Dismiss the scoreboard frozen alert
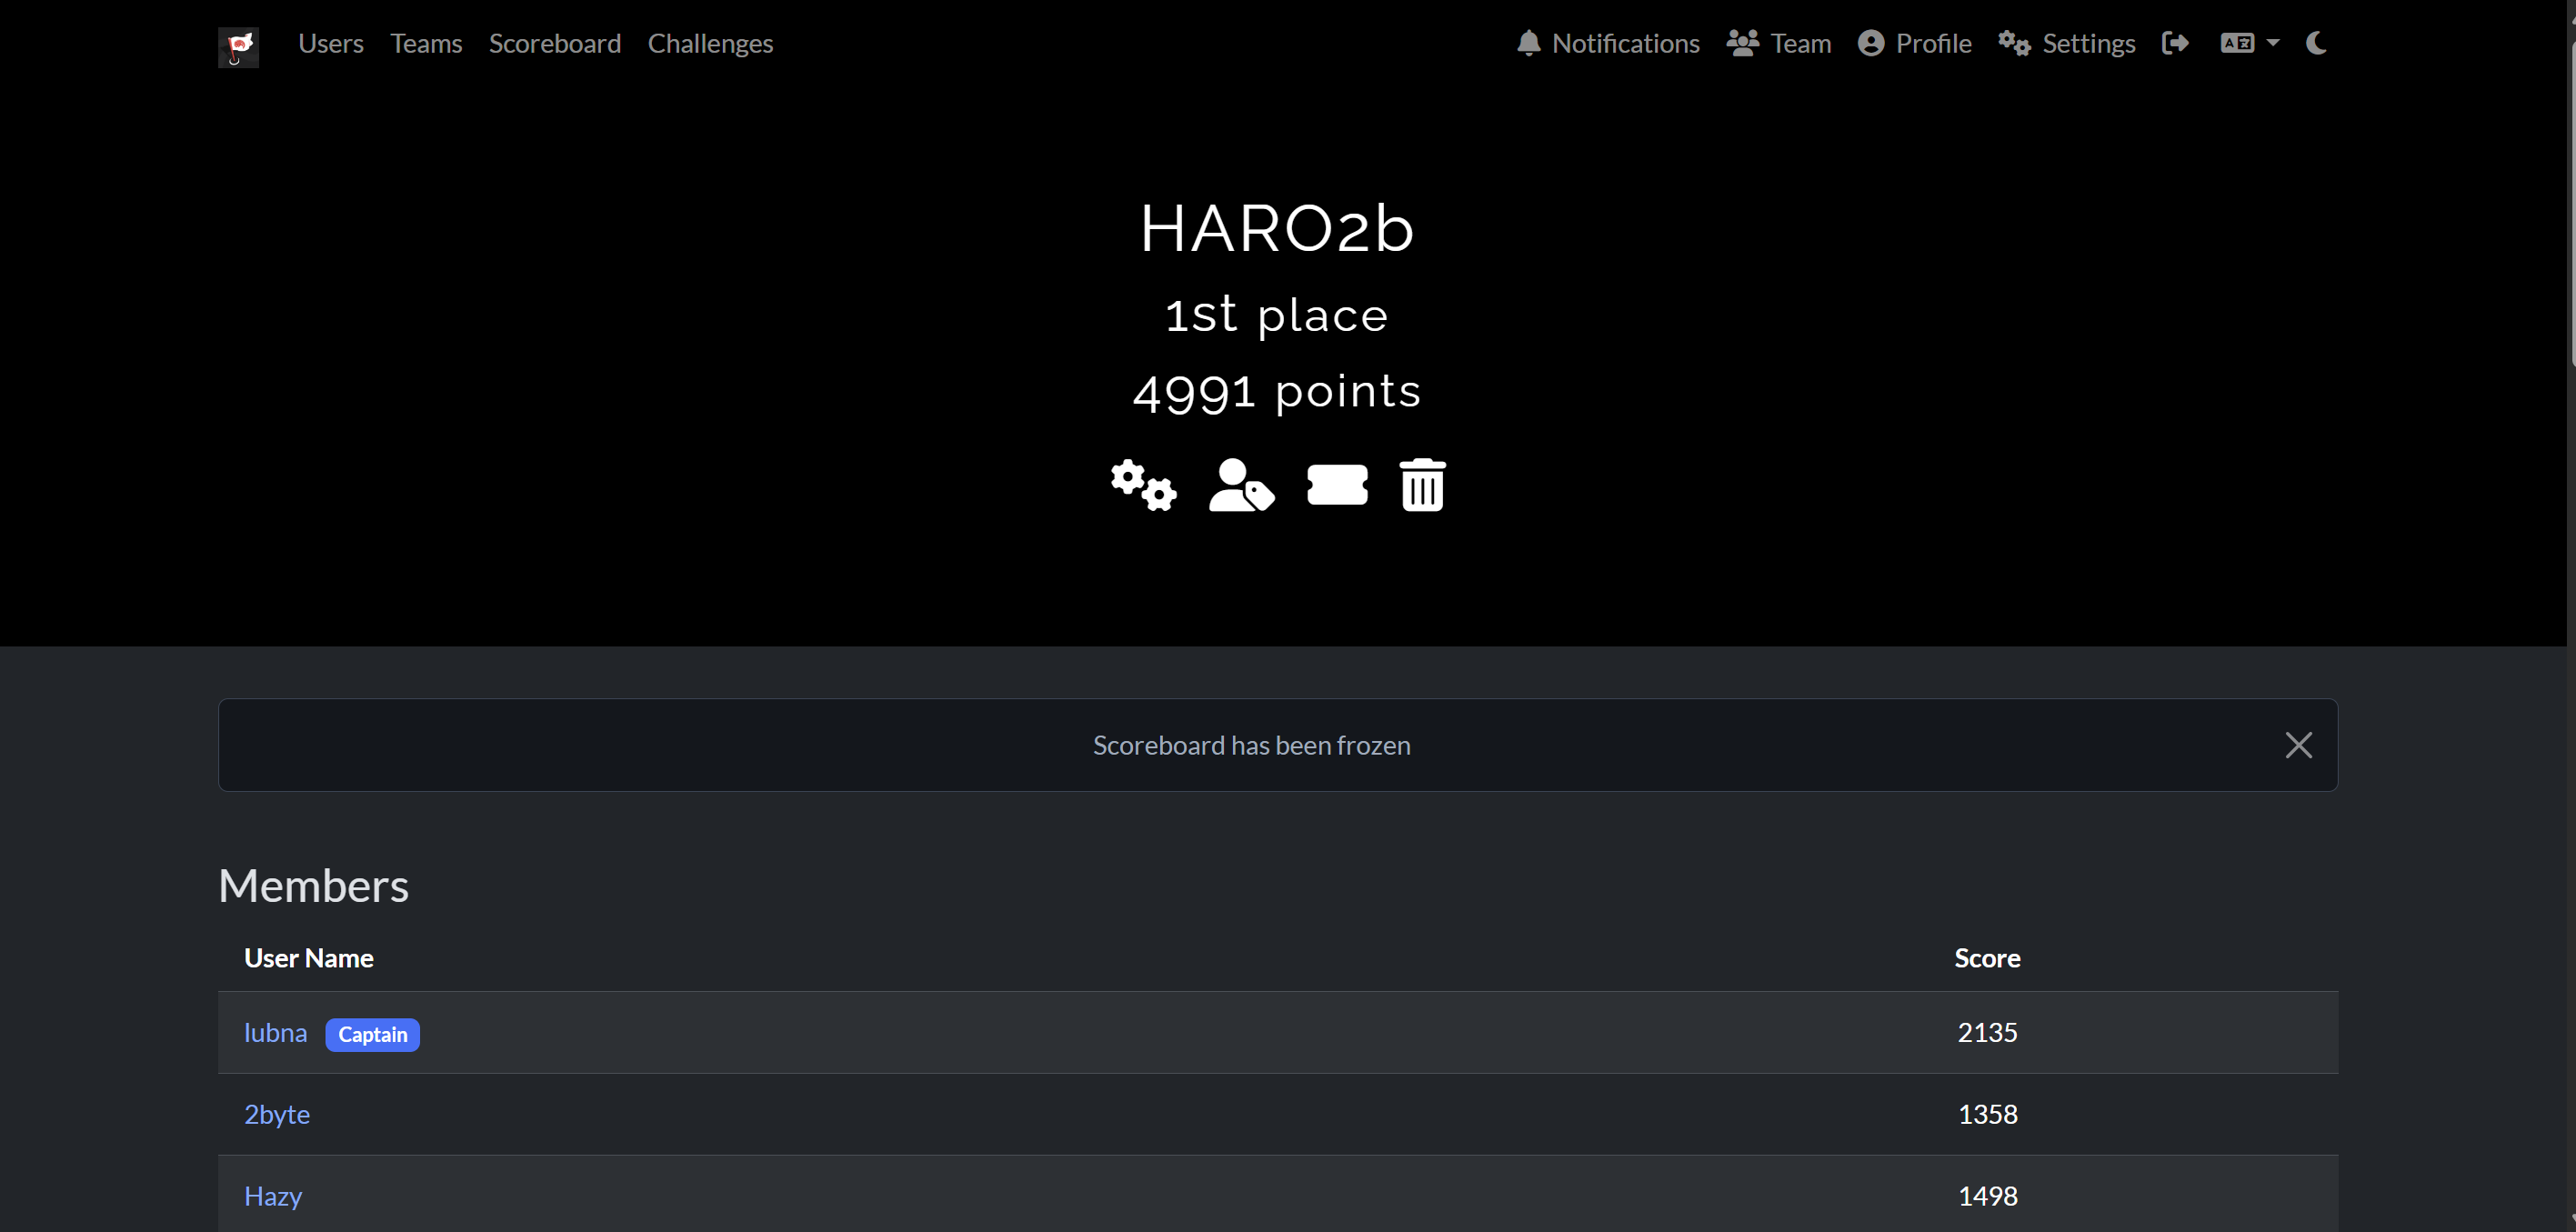This screenshot has width=2576, height=1232. [x=2298, y=745]
